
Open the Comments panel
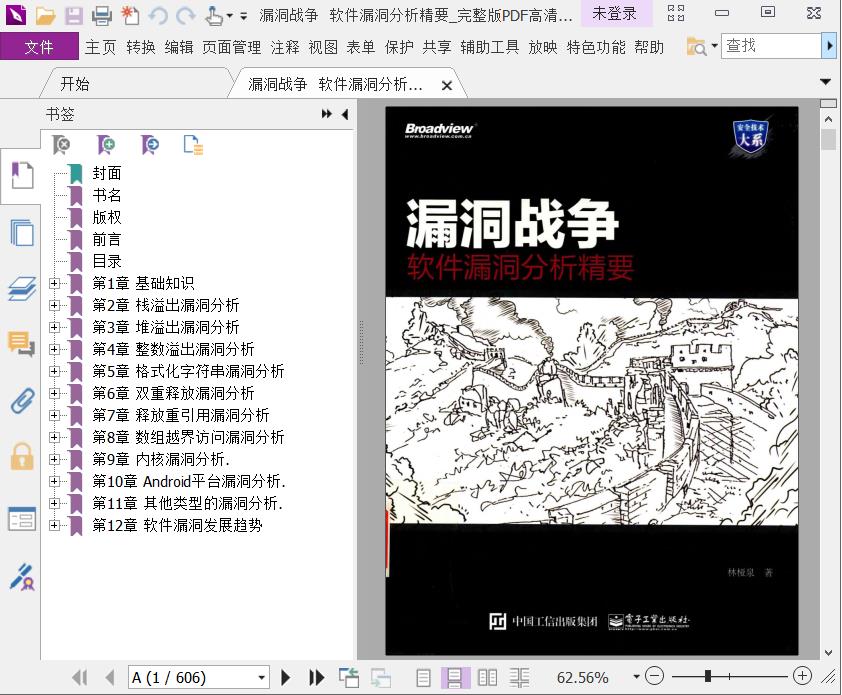tap(21, 344)
